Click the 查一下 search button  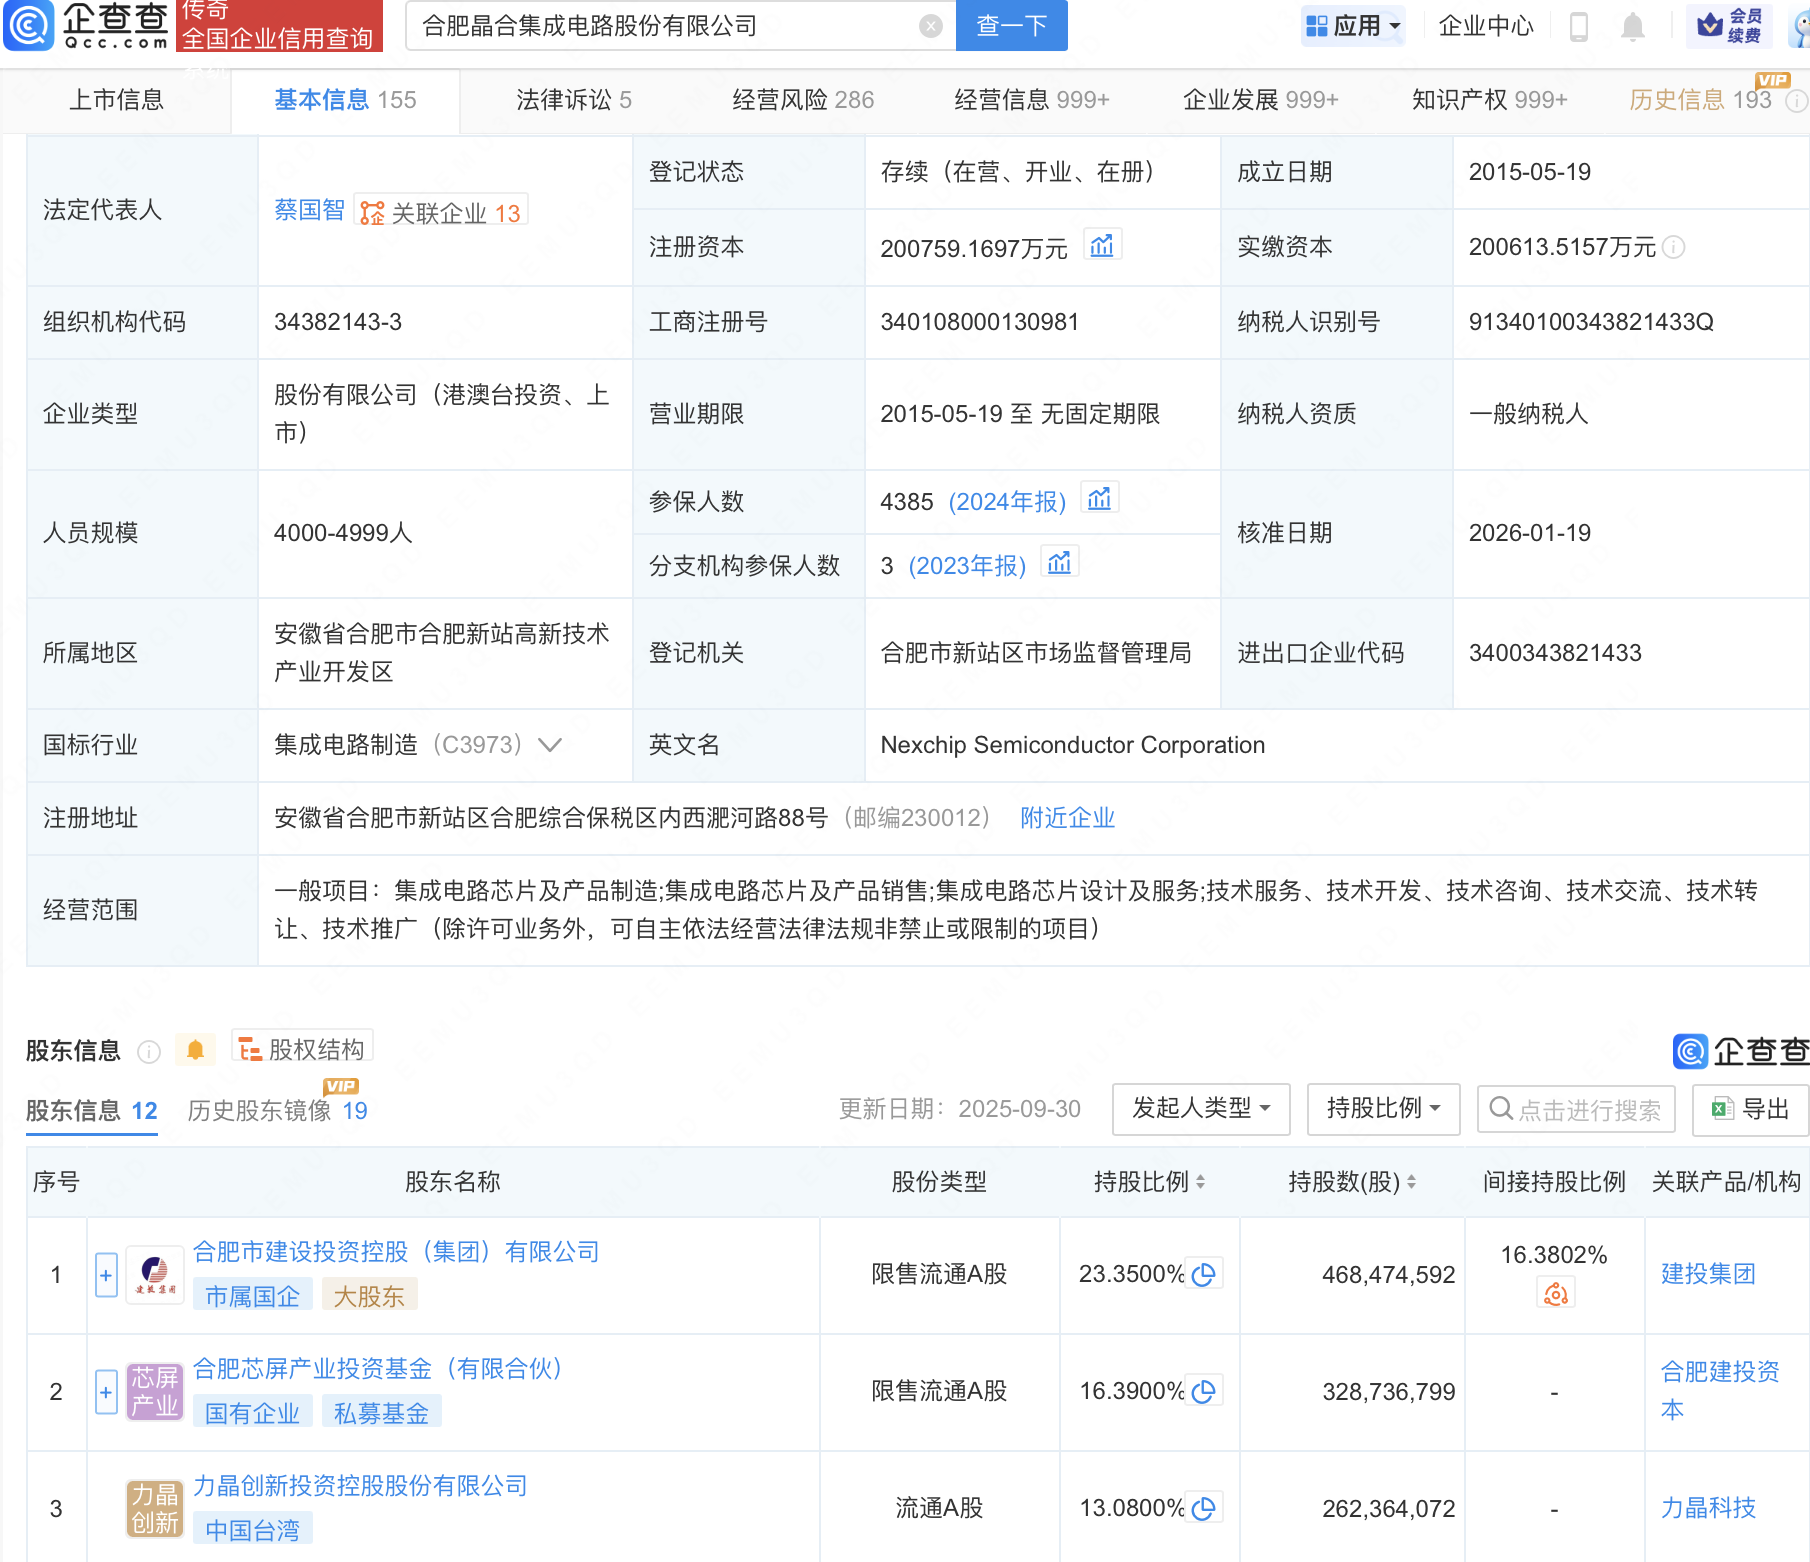1011,26
